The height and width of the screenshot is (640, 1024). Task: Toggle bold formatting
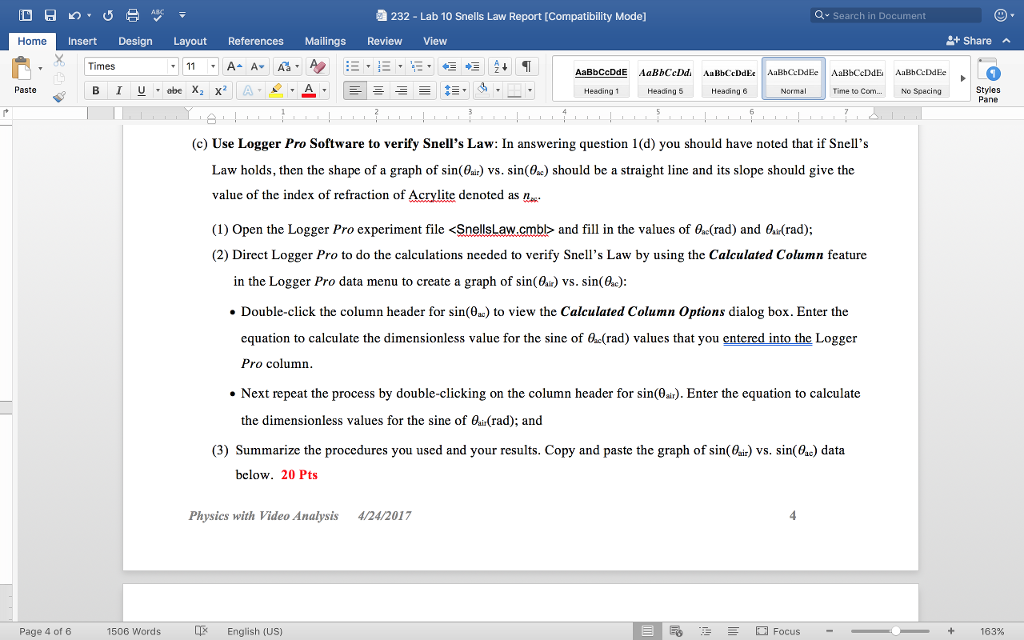pos(95,90)
